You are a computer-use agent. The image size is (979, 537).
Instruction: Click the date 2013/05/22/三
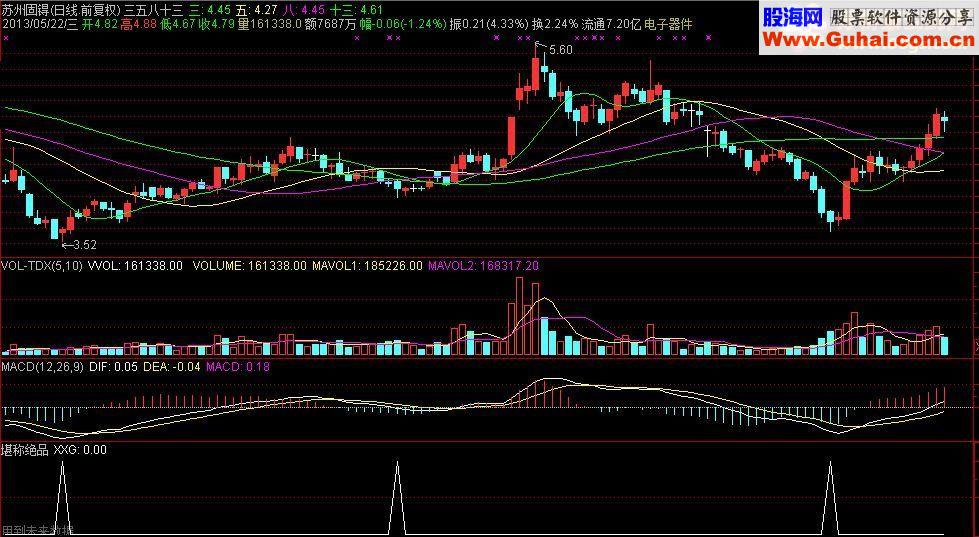point(39,25)
